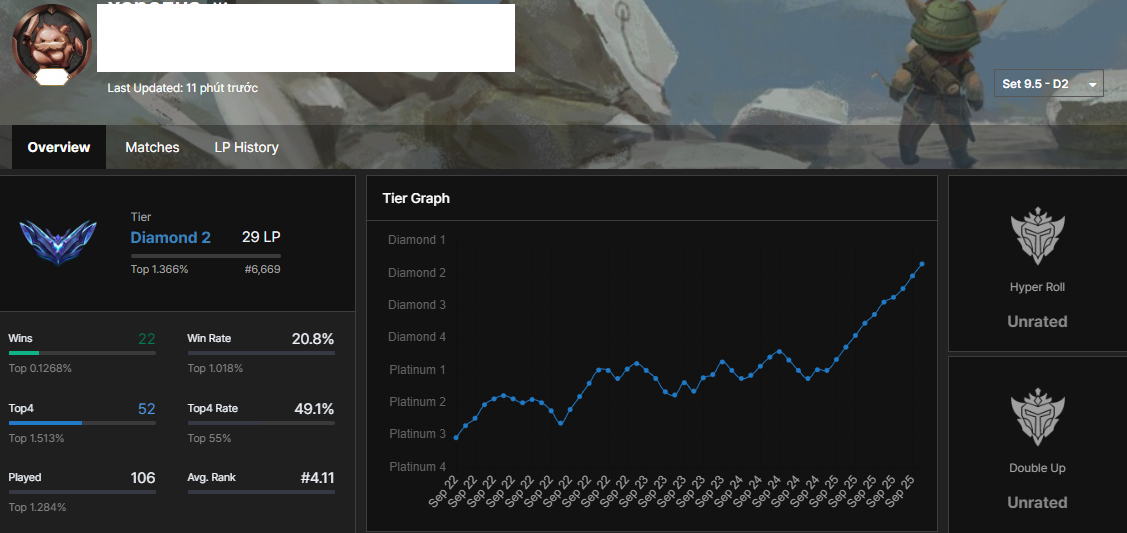Click the Hyper Roll unrated emblem
Image resolution: width=1127 pixels, height=533 pixels.
pyautogui.click(x=1037, y=236)
